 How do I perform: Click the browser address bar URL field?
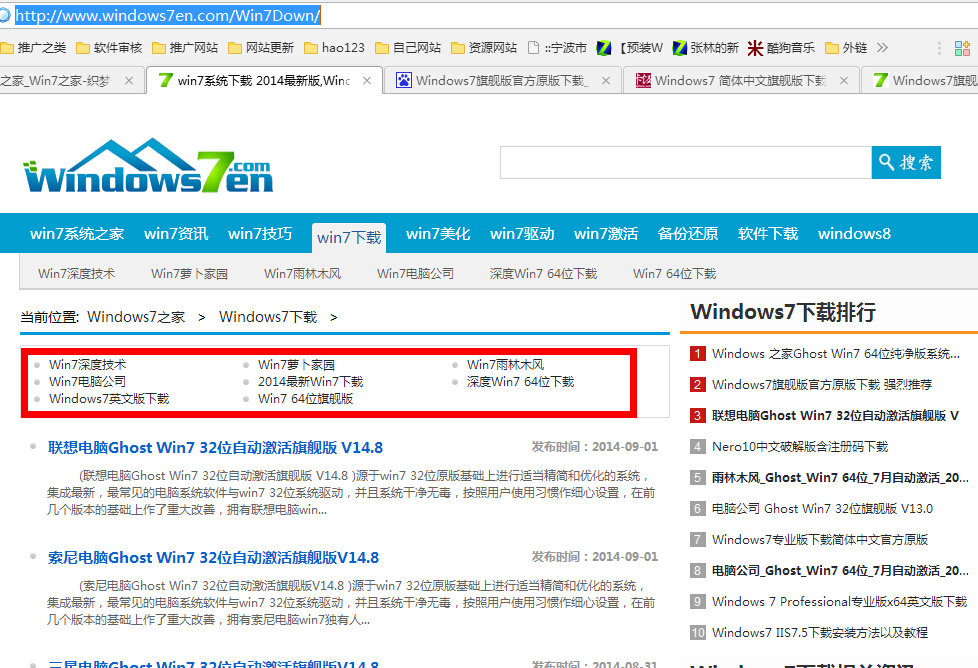click(200, 15)
